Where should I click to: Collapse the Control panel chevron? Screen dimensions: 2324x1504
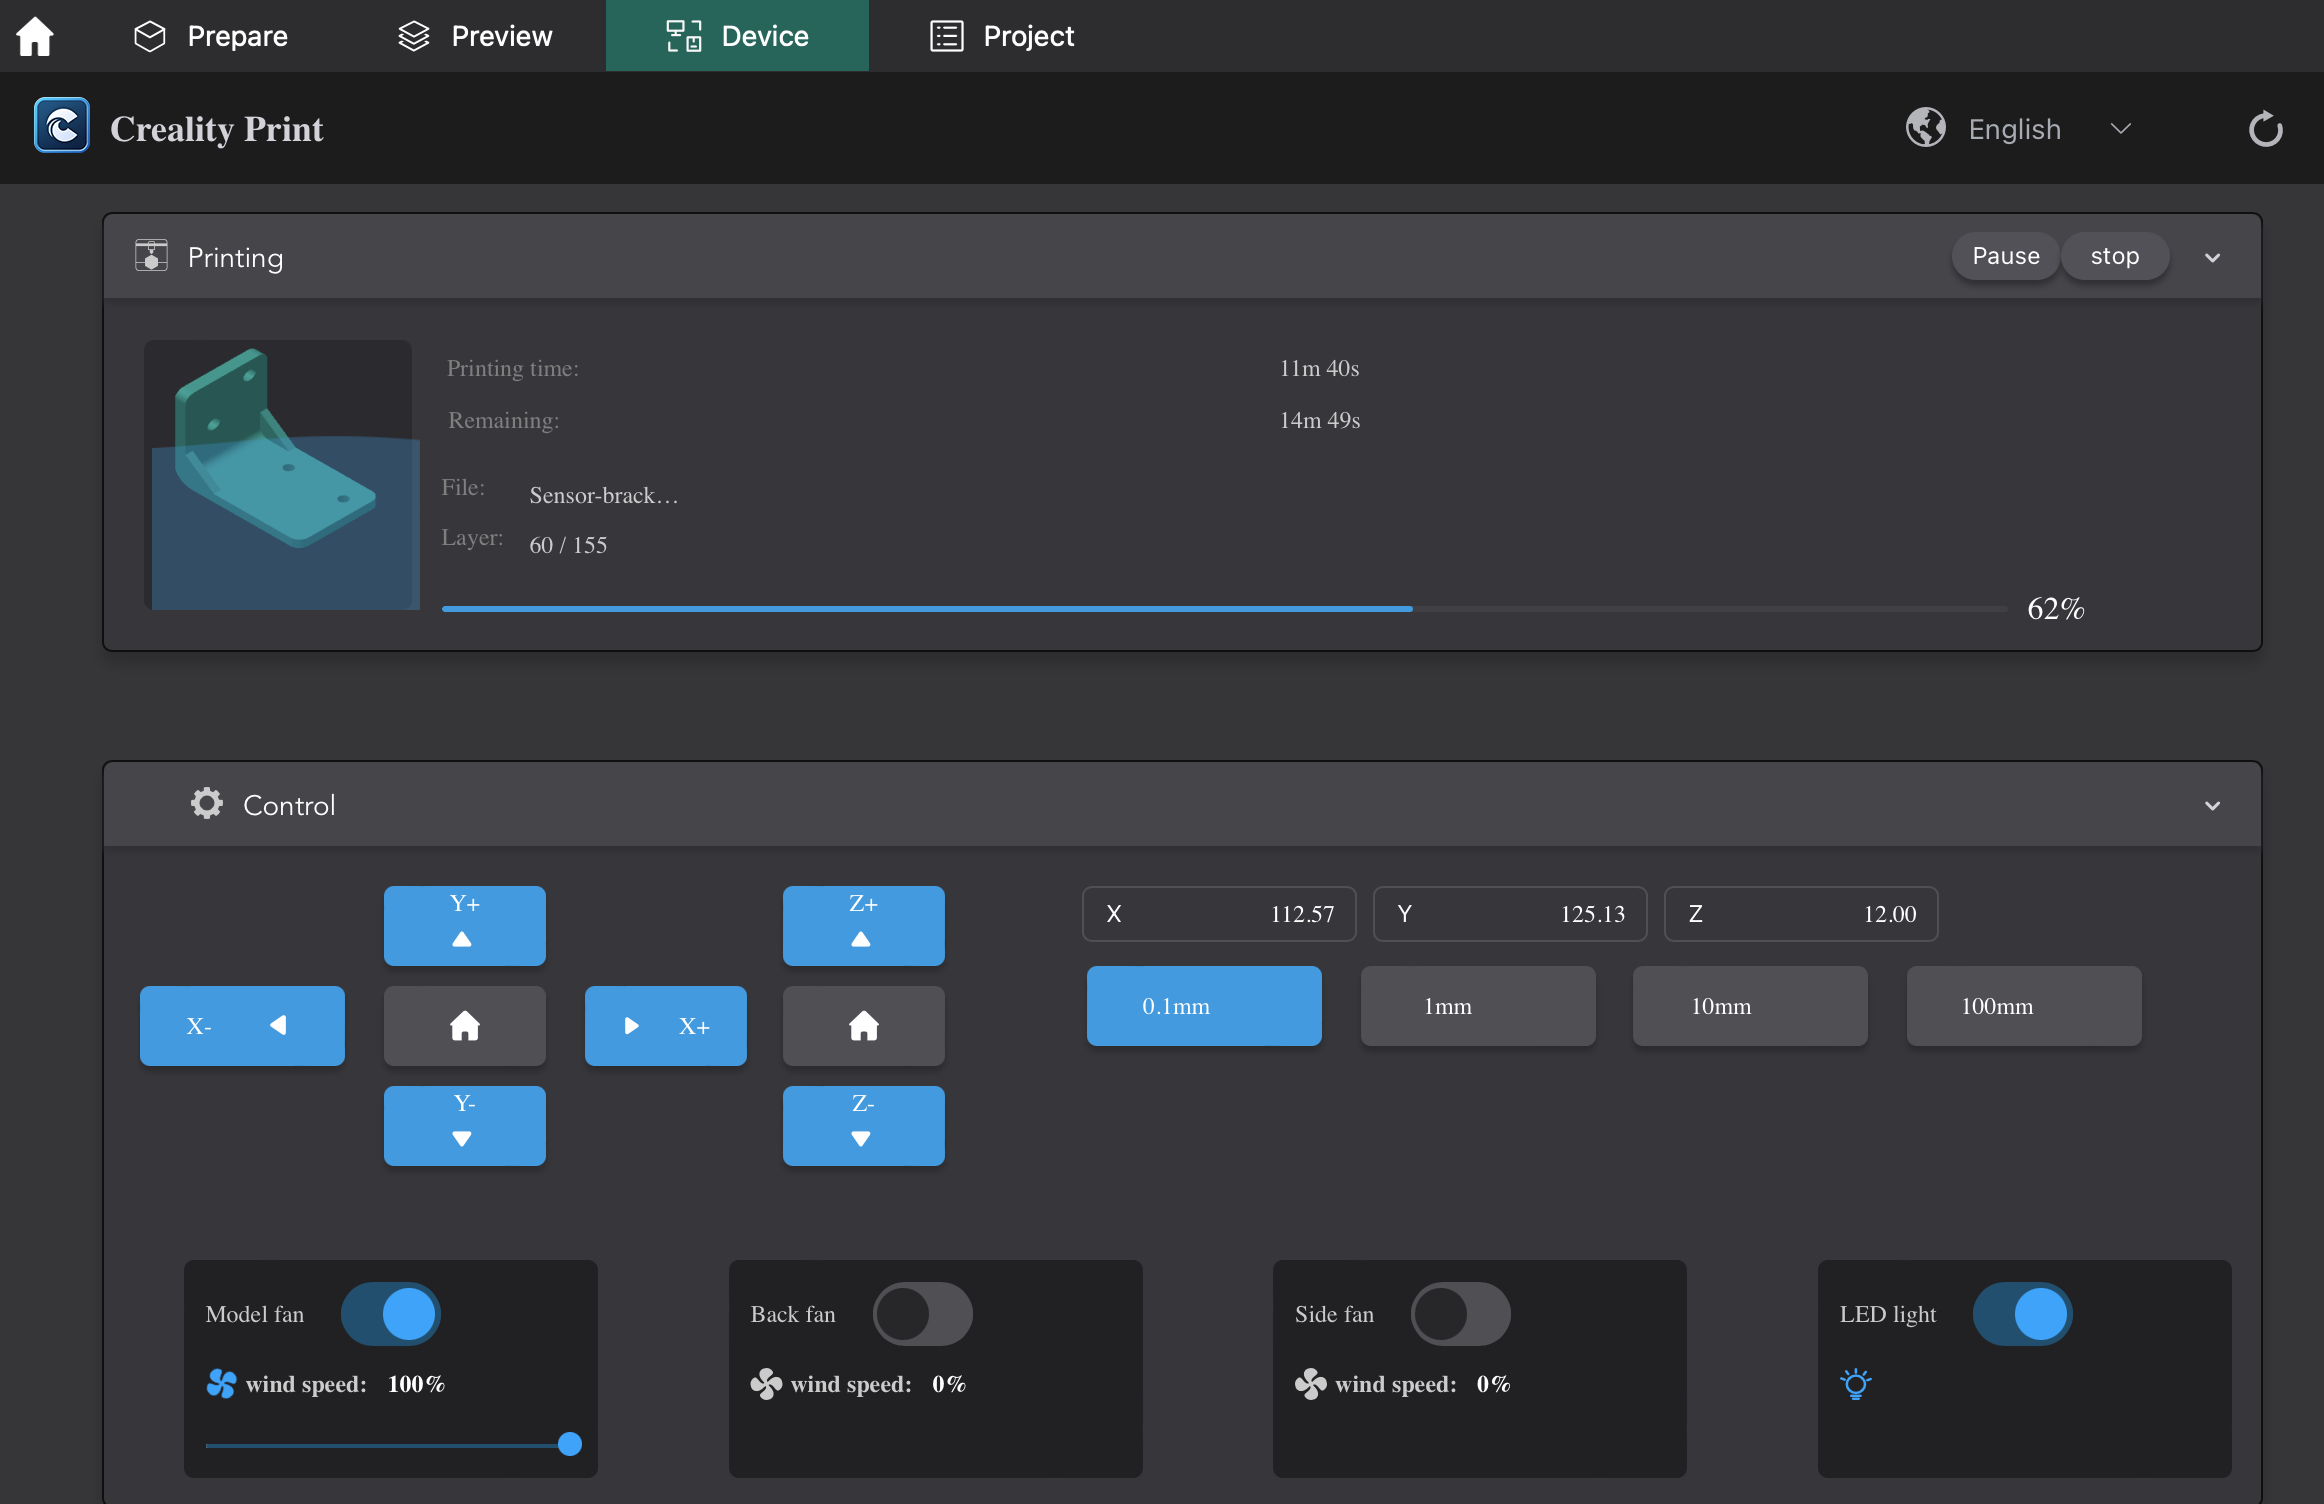[2212, 806]
